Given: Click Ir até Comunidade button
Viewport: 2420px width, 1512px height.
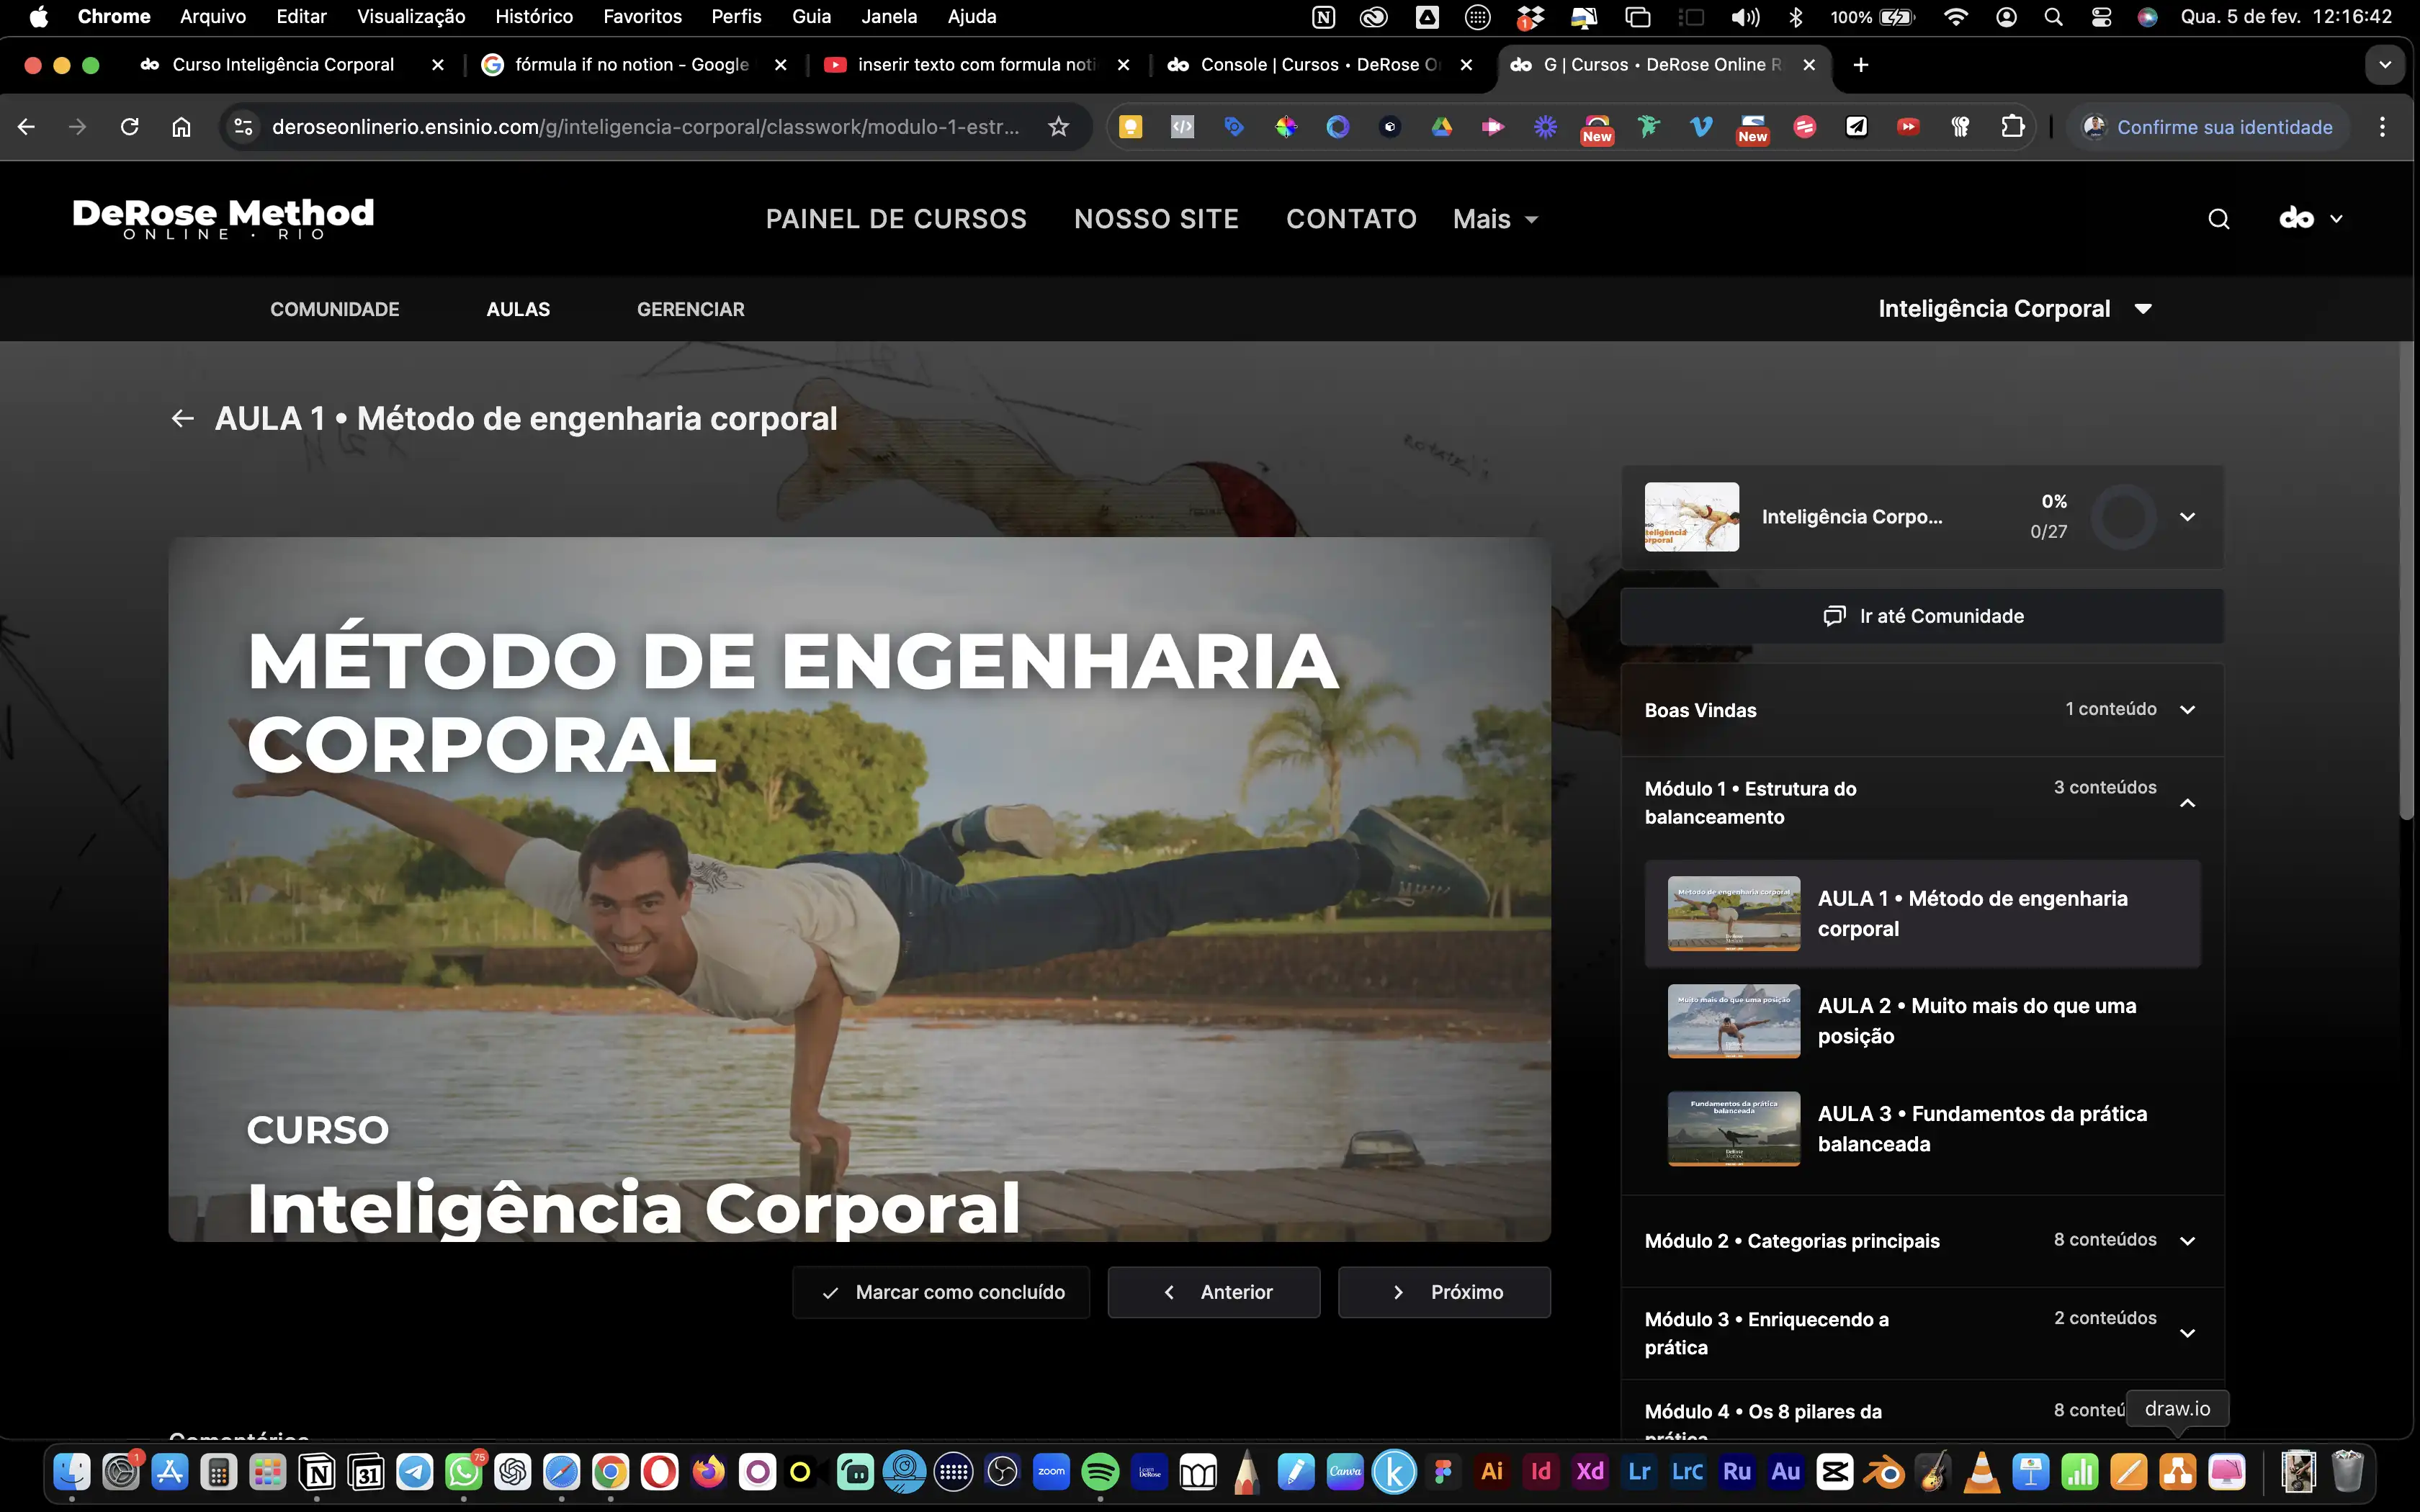Looking at the screenshot, I should (1922, 616).
